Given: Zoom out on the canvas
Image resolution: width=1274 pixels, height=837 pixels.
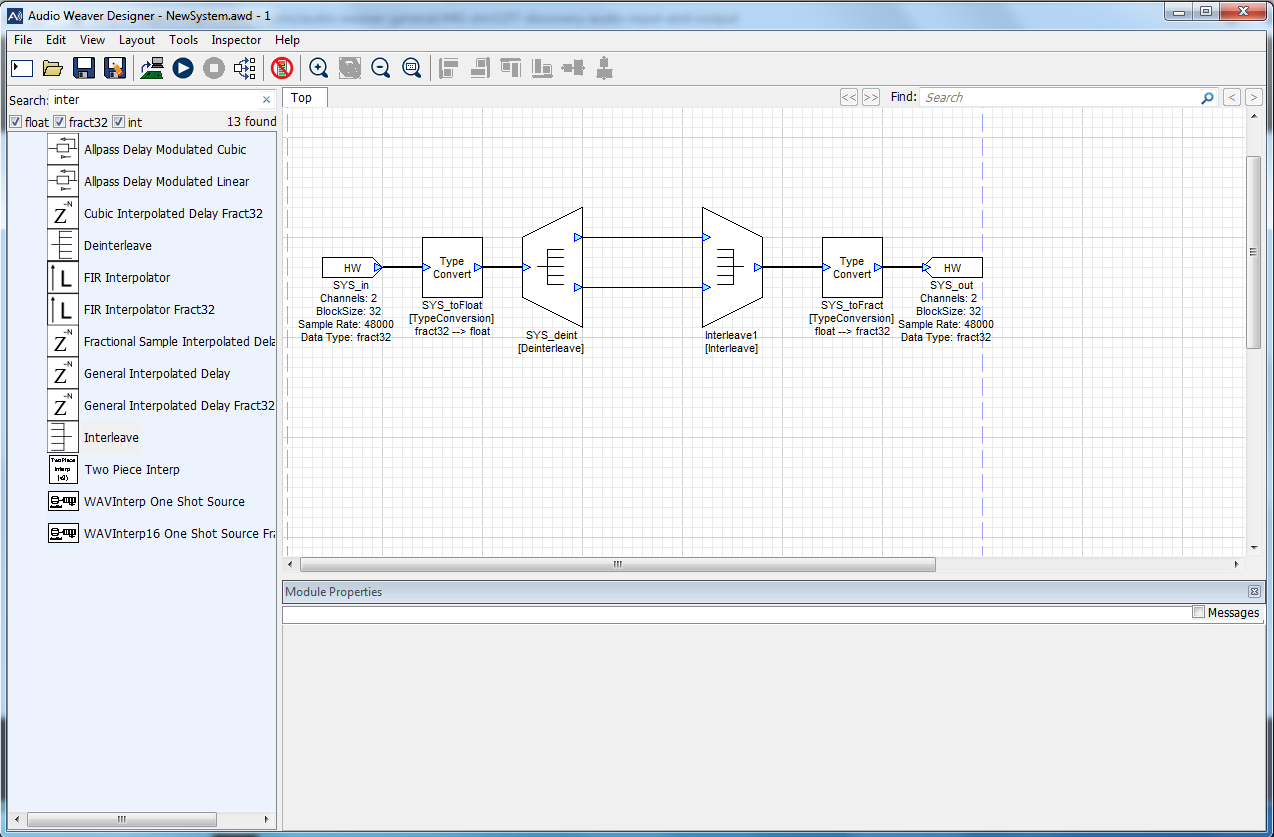Looking at the screenshot, I should tap(381, 68).
